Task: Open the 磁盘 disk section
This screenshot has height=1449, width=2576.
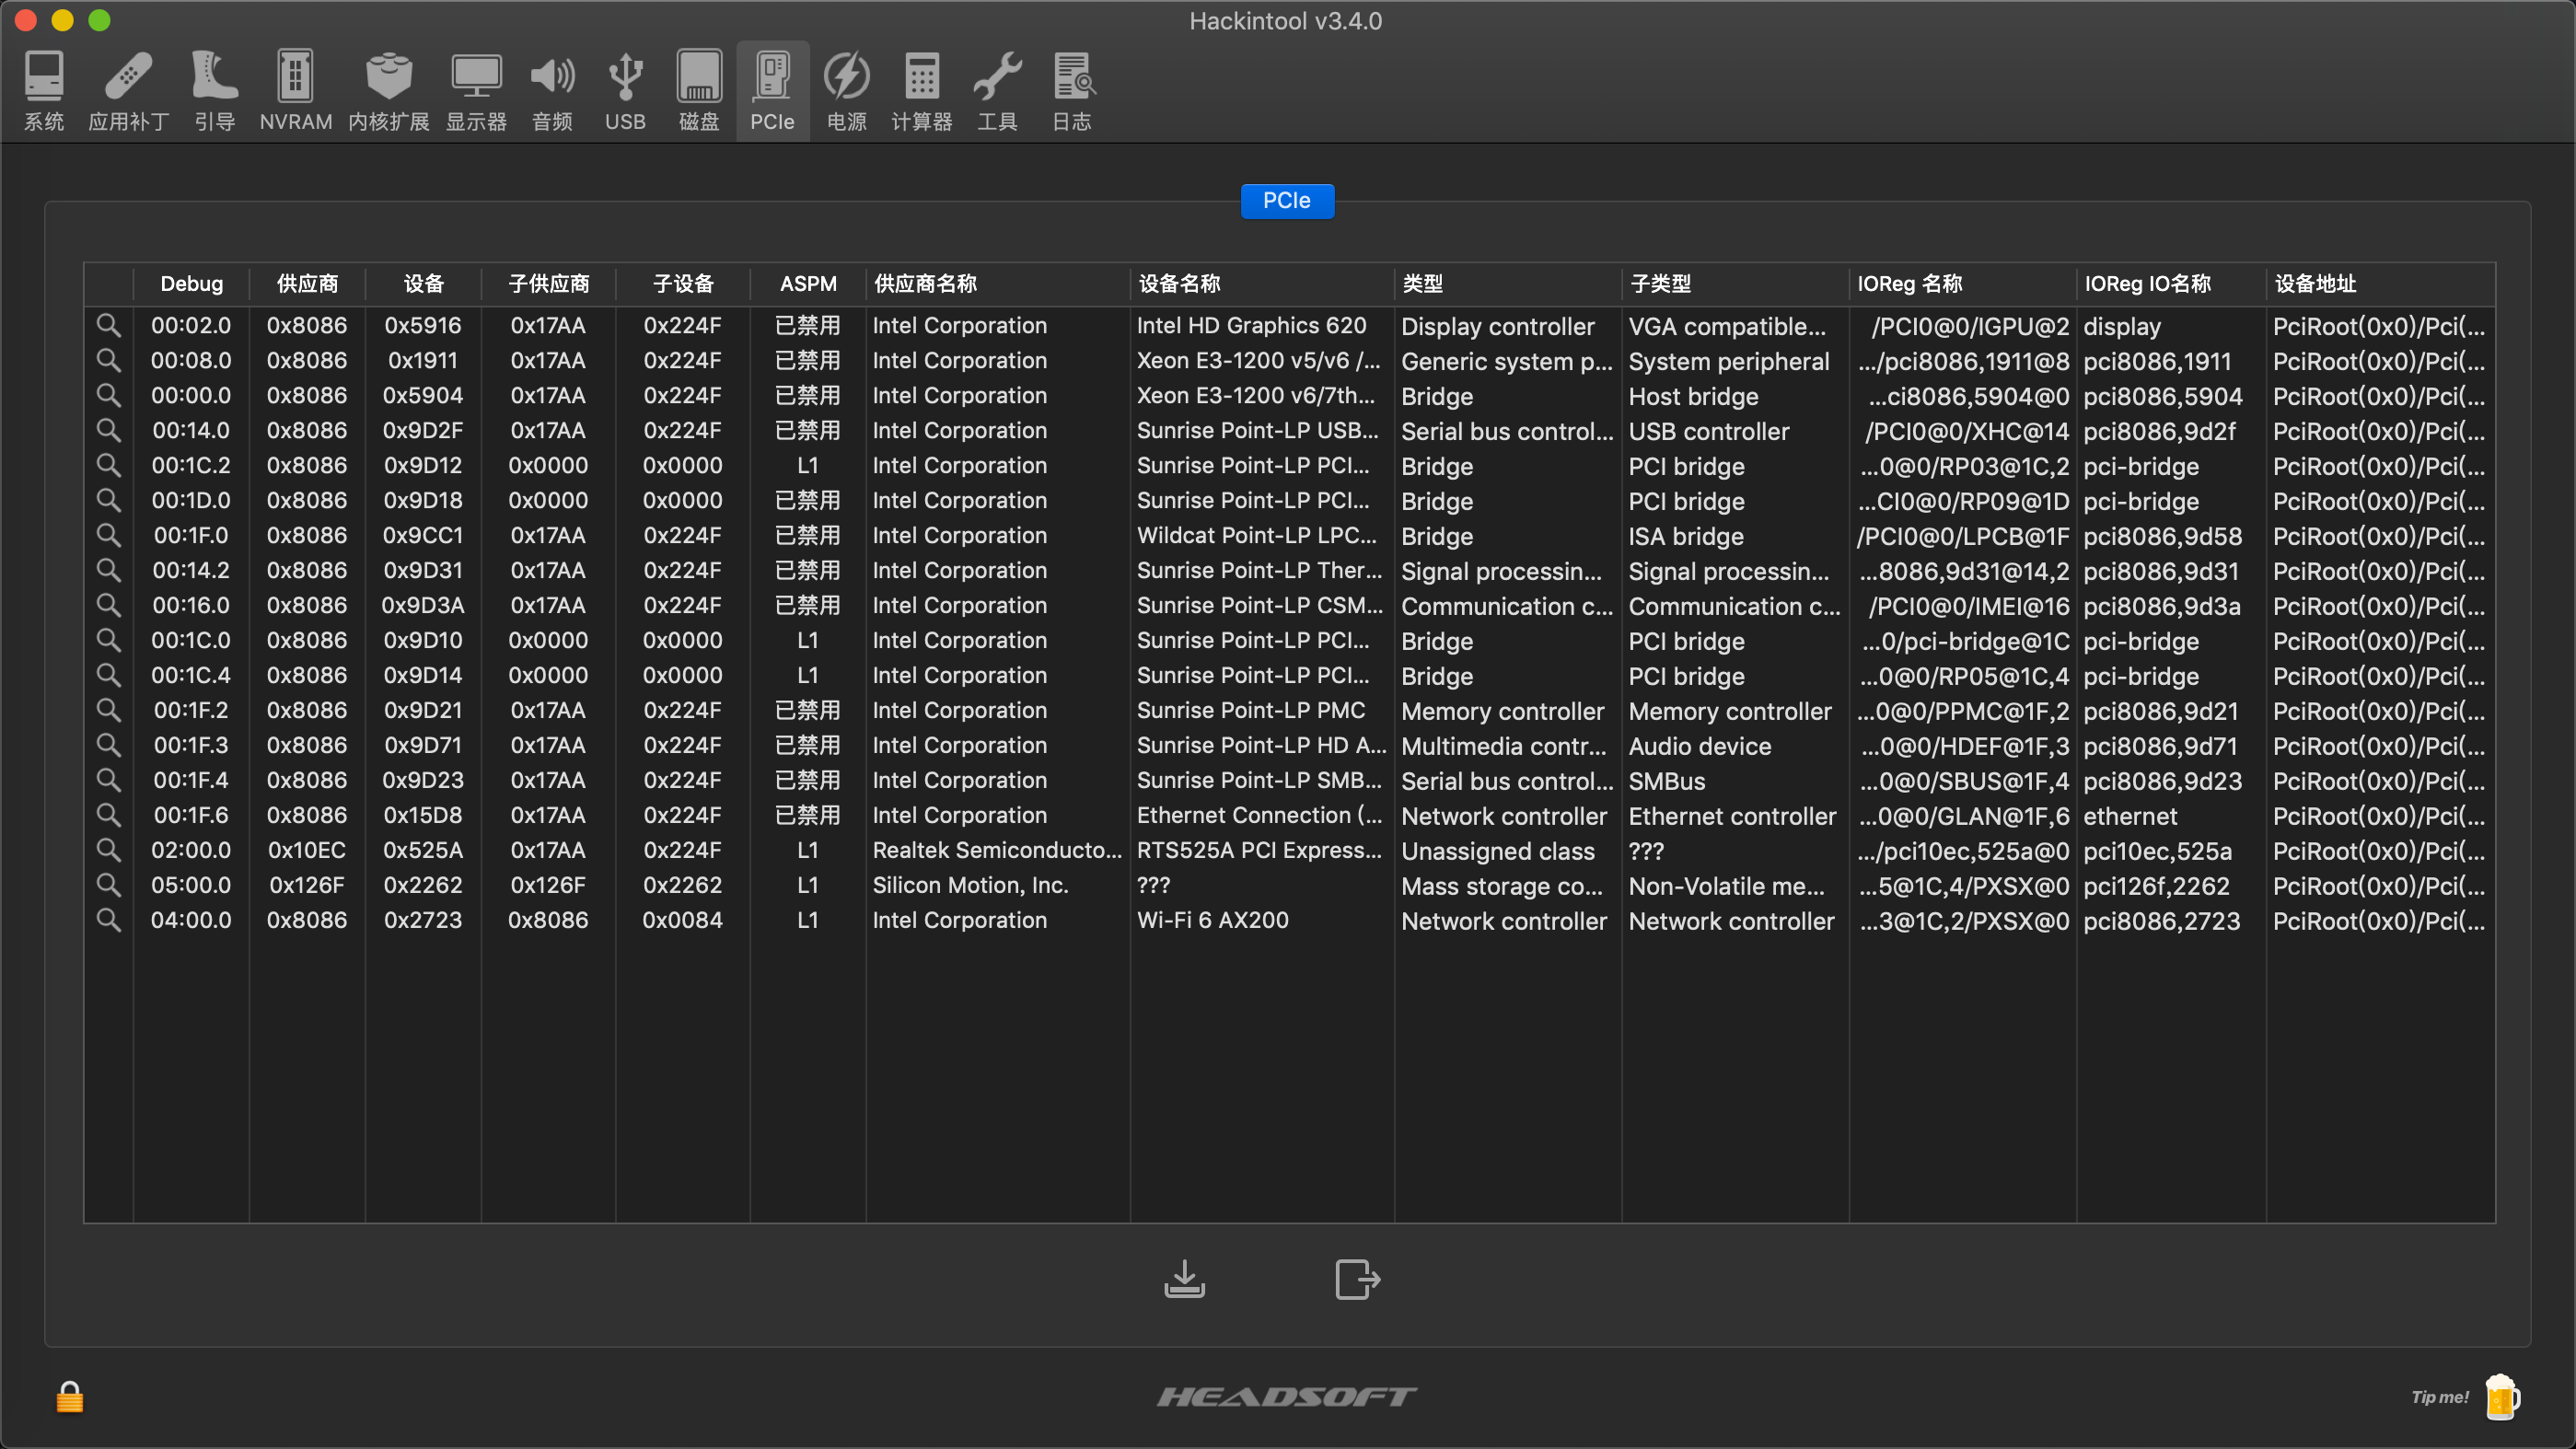Action: (699, 90)
